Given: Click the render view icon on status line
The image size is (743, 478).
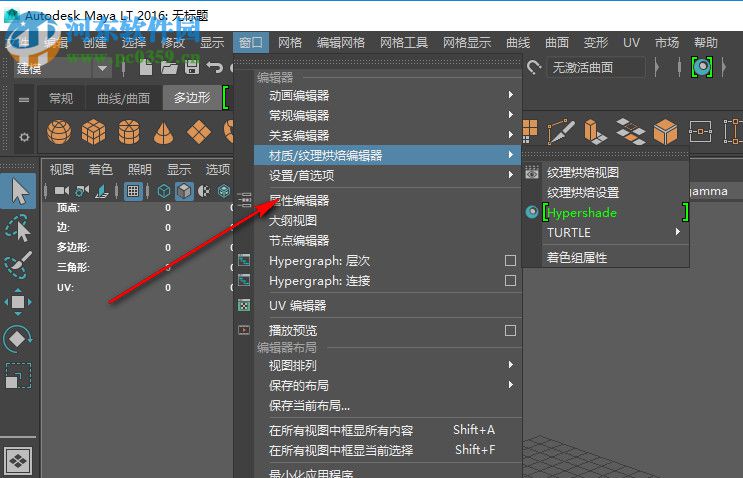Looking at the screenshot, I should (x=702, y=68).
